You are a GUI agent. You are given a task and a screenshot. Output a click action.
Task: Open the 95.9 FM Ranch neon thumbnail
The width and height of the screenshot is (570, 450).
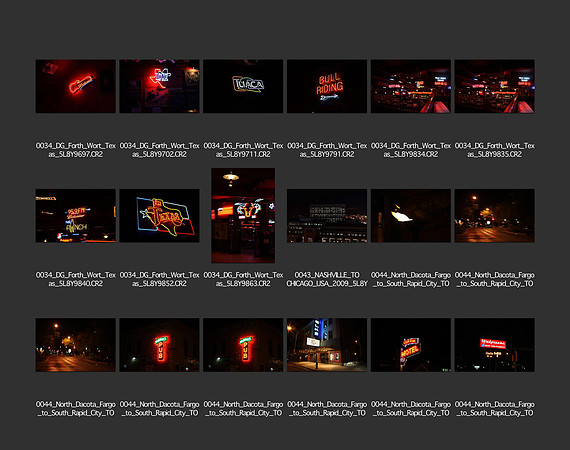tap(76, 216)
